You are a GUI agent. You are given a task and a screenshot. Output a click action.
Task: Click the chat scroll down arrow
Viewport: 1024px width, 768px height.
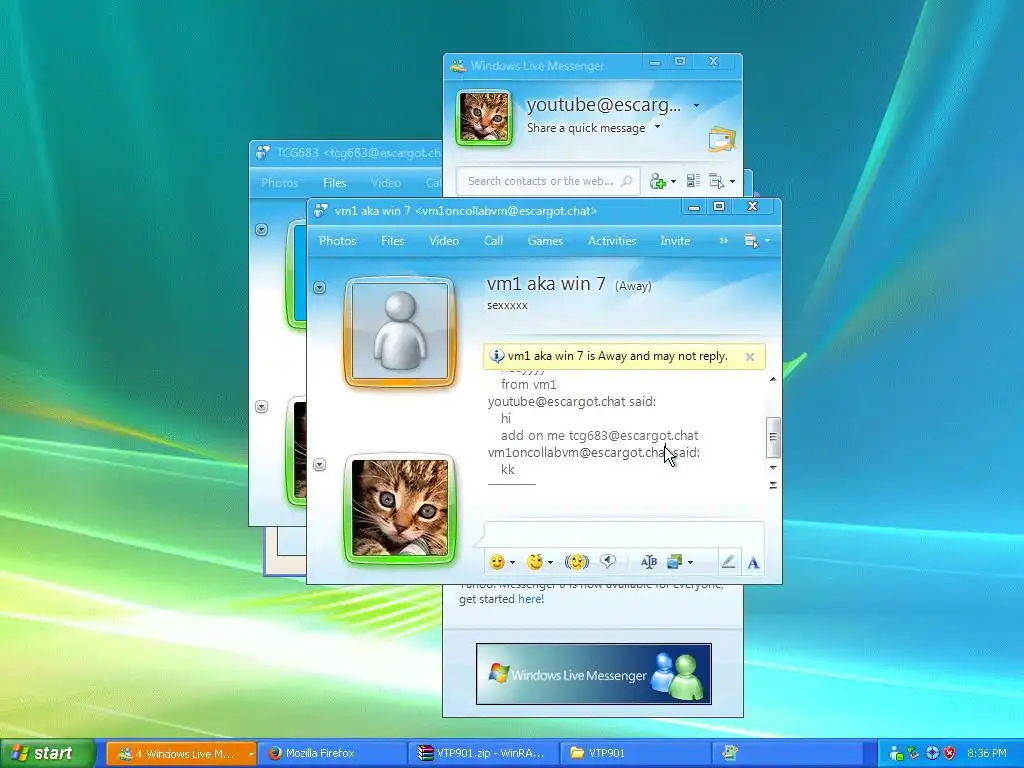tap(773, 467)
